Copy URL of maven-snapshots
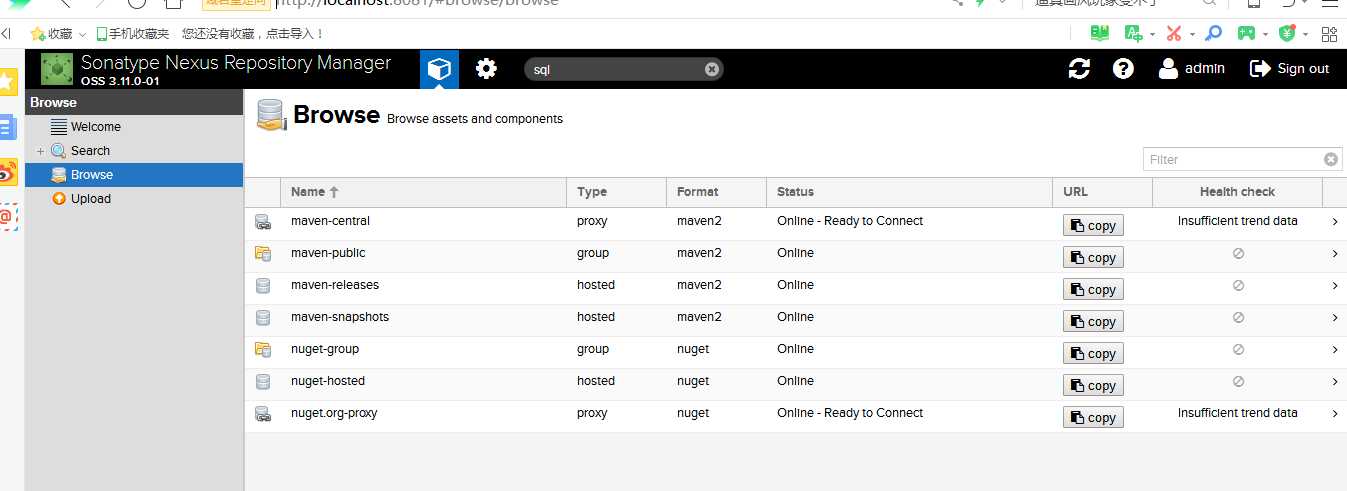The width and height of the screenshot is (1347, 491). click(1093, 321)
